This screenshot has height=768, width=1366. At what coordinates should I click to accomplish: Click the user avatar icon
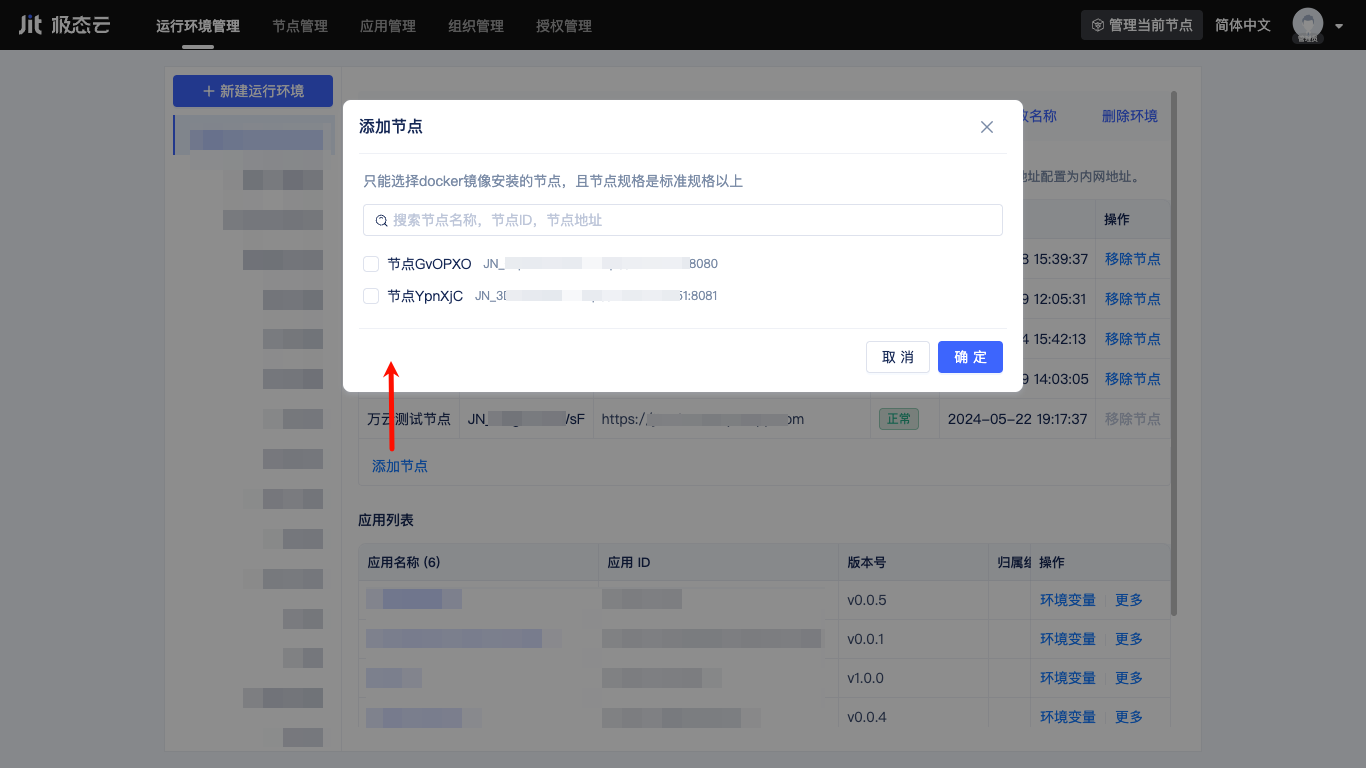coord(1307,25)
